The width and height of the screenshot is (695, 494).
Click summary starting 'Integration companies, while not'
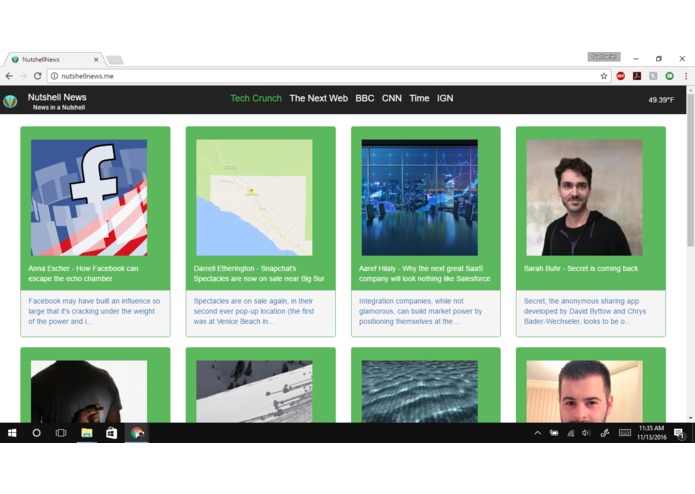coord(421,311)
